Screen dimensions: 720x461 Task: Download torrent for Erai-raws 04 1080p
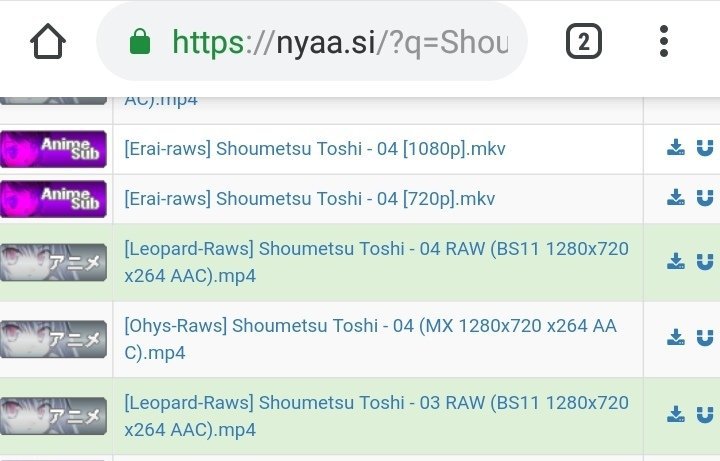point(675,148)
